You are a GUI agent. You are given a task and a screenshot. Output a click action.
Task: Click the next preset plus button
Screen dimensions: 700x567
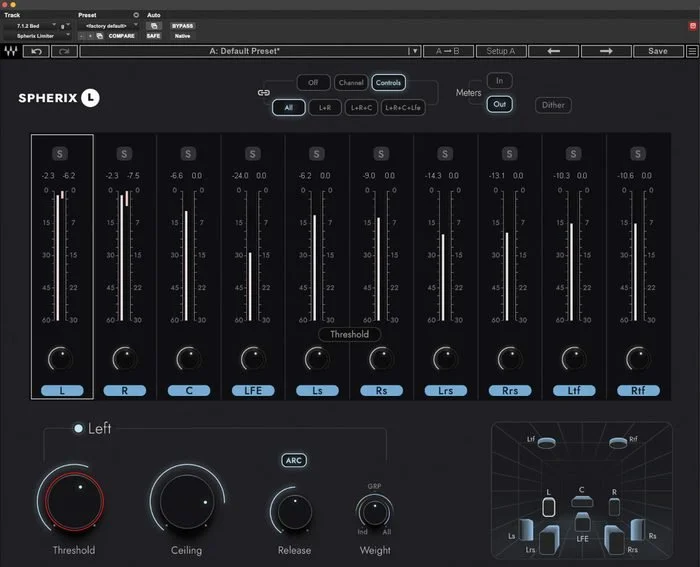pyautogui.click(x=90, y=36)
